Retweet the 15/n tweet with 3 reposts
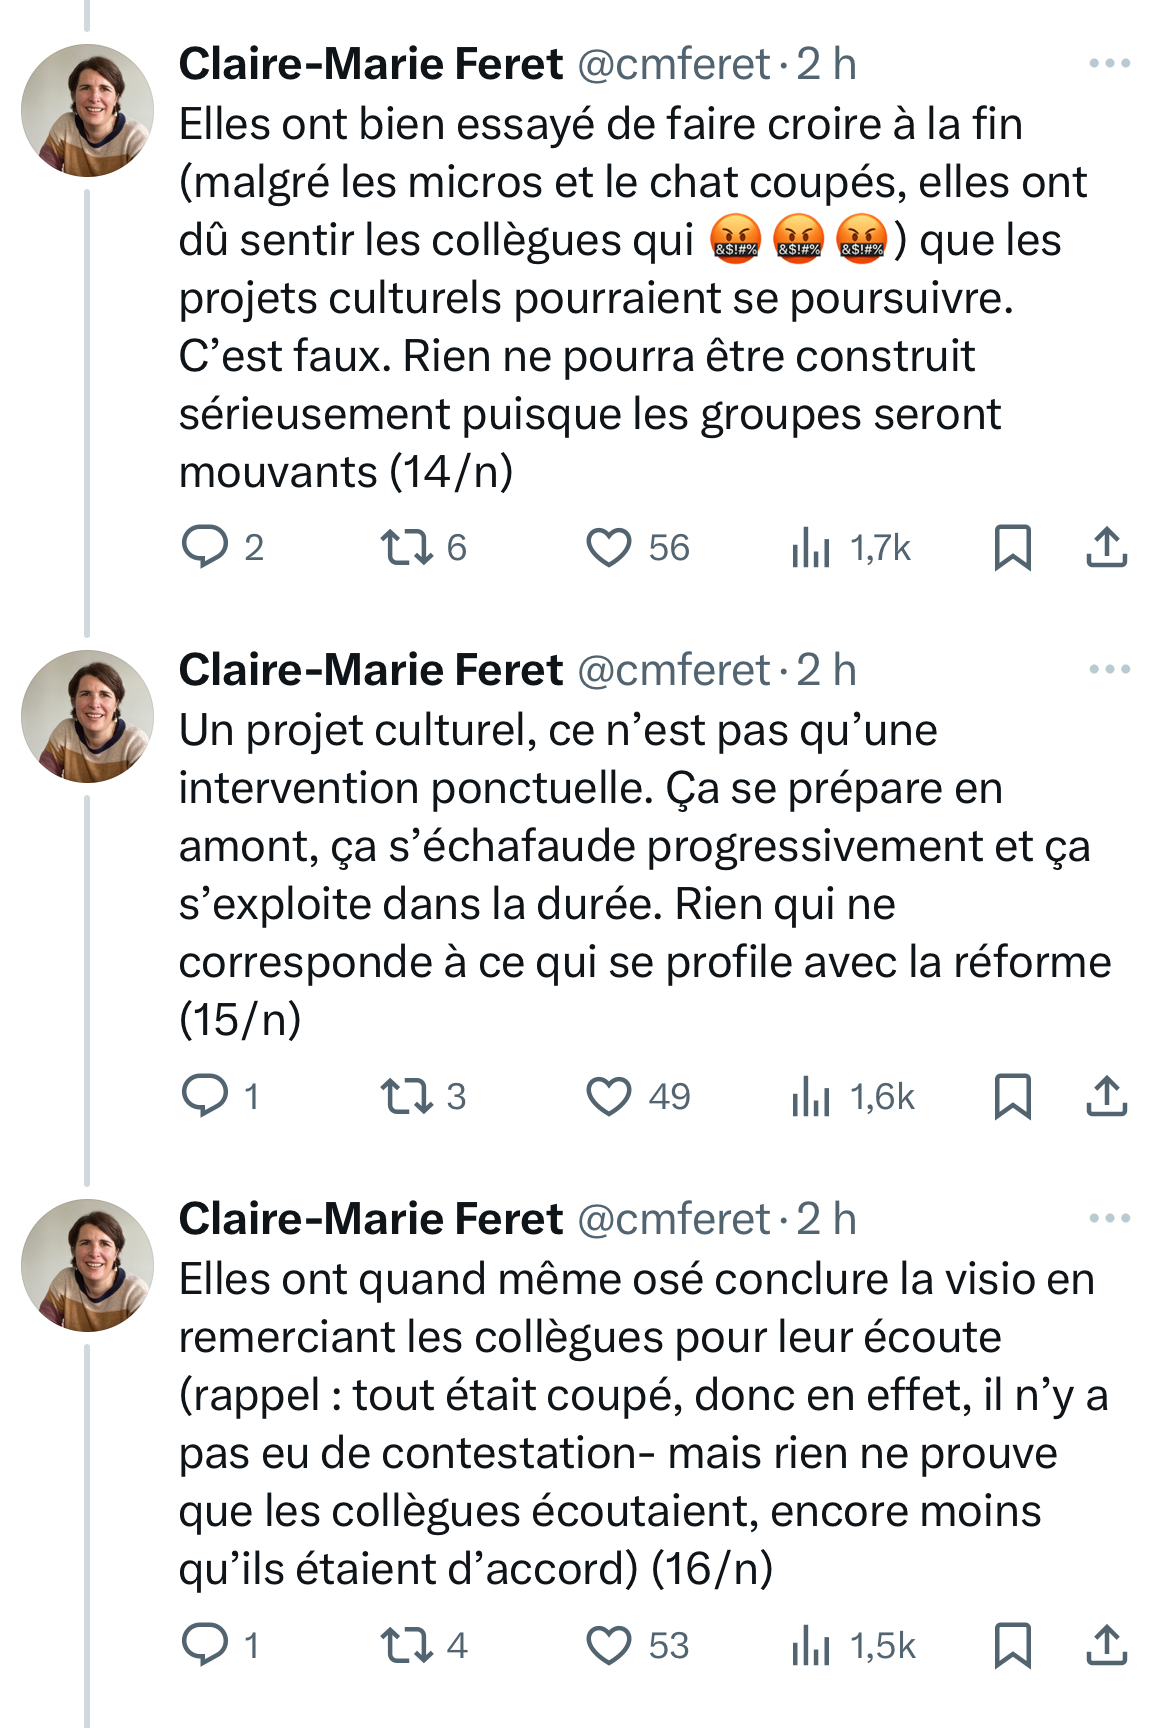Screen dimensions: 1155x1728 click(406, 1096)
